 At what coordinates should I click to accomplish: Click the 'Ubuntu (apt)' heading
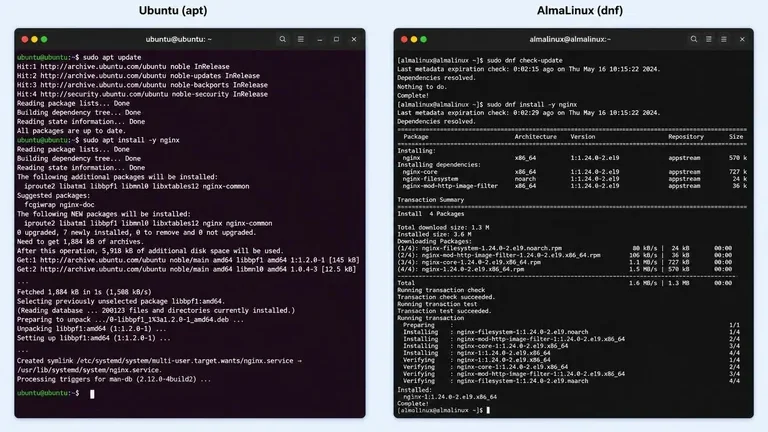coord(173,10)
